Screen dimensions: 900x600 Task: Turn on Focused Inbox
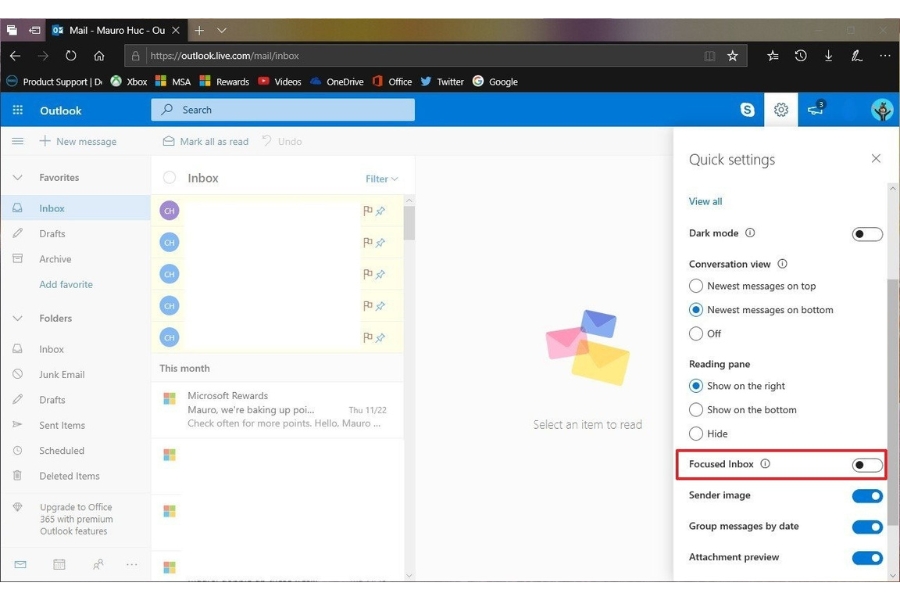866,463
